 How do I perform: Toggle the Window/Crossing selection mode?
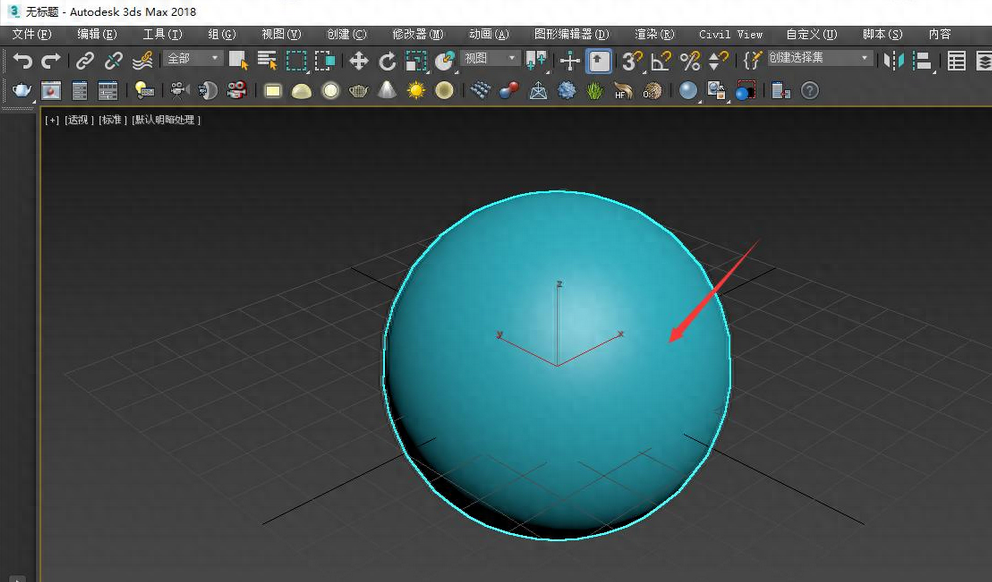pyautogui.click(x=325, y=61)
